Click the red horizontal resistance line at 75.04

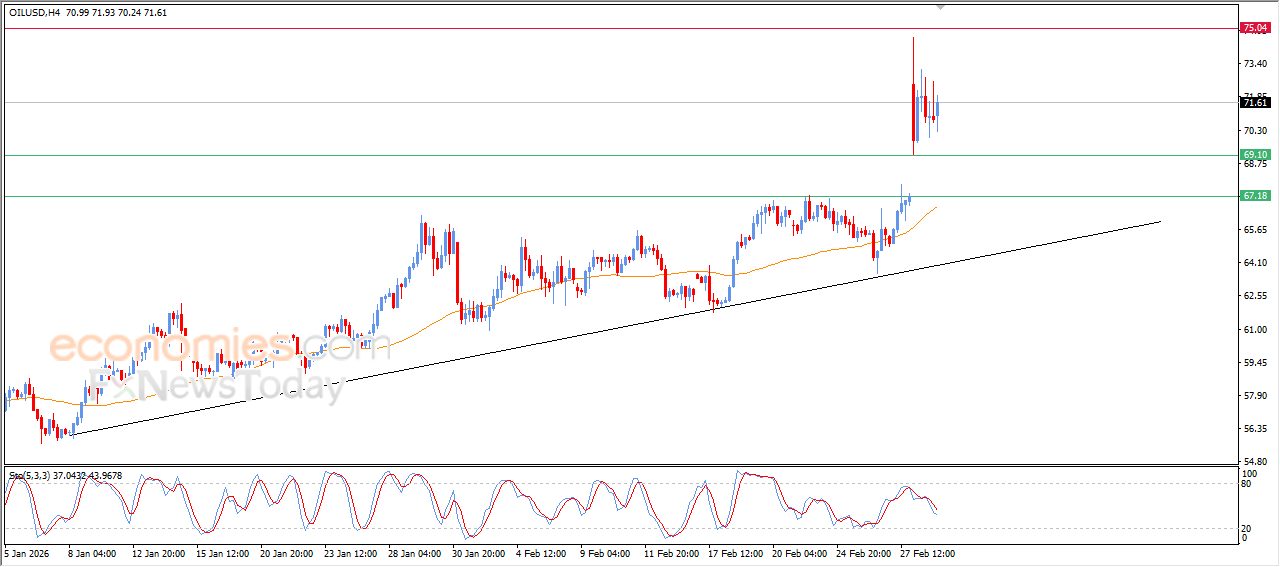[x=500, y=28]
